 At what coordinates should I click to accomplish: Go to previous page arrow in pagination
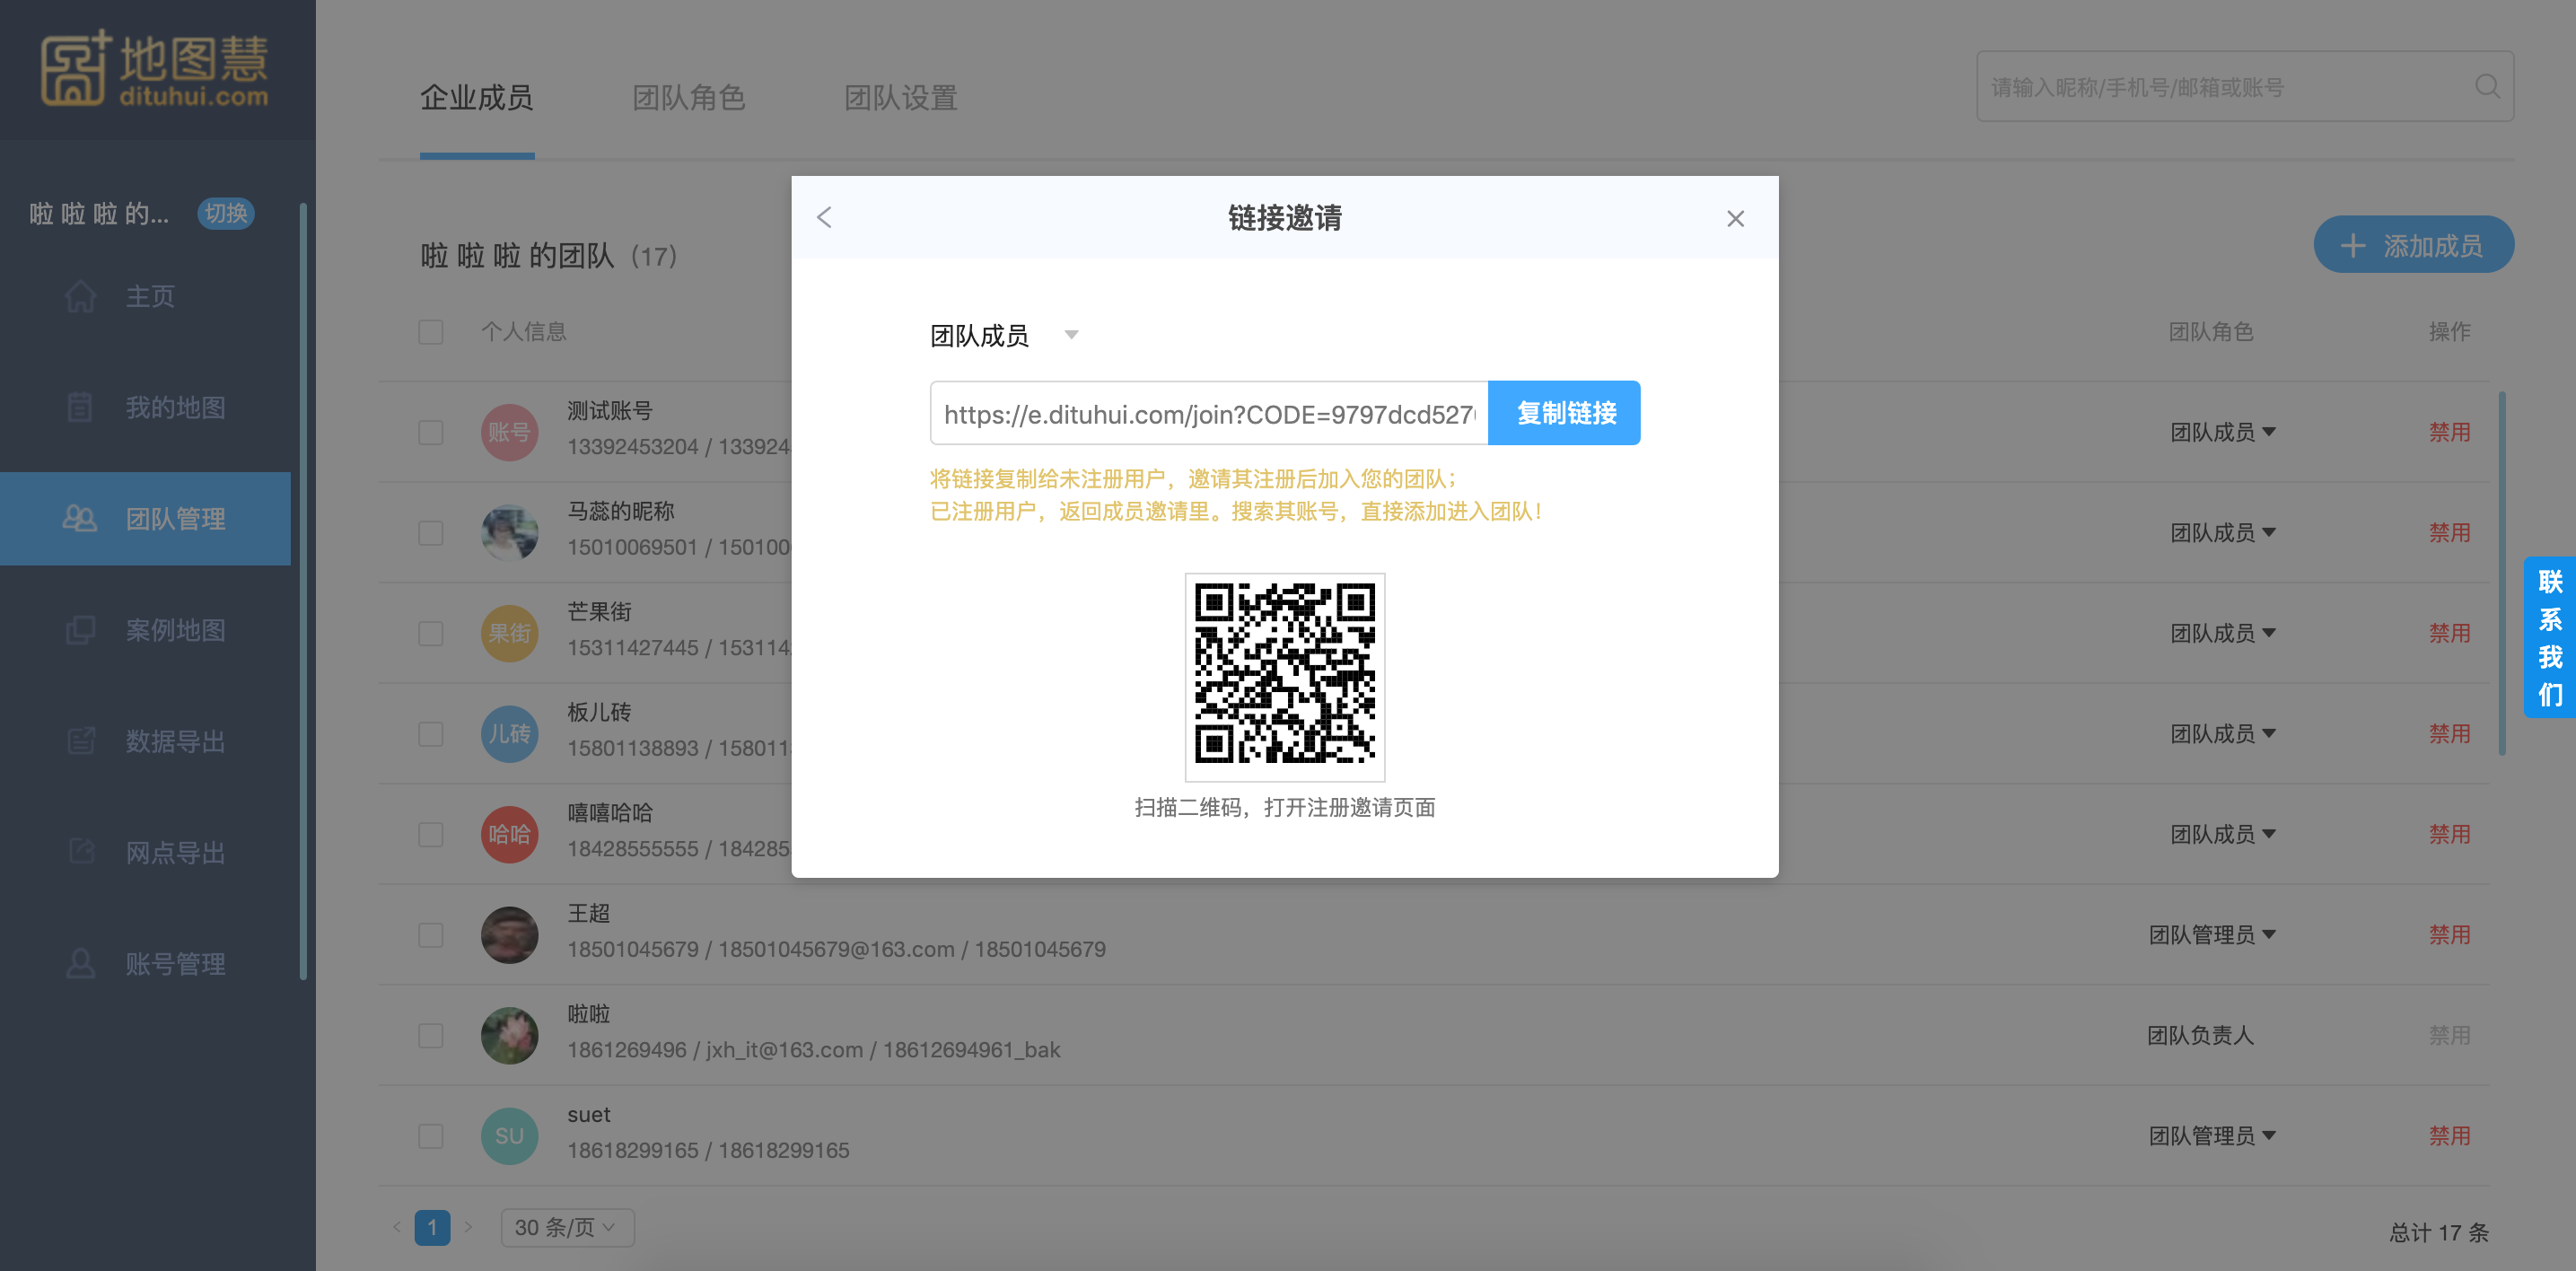tap(397, 1226)
